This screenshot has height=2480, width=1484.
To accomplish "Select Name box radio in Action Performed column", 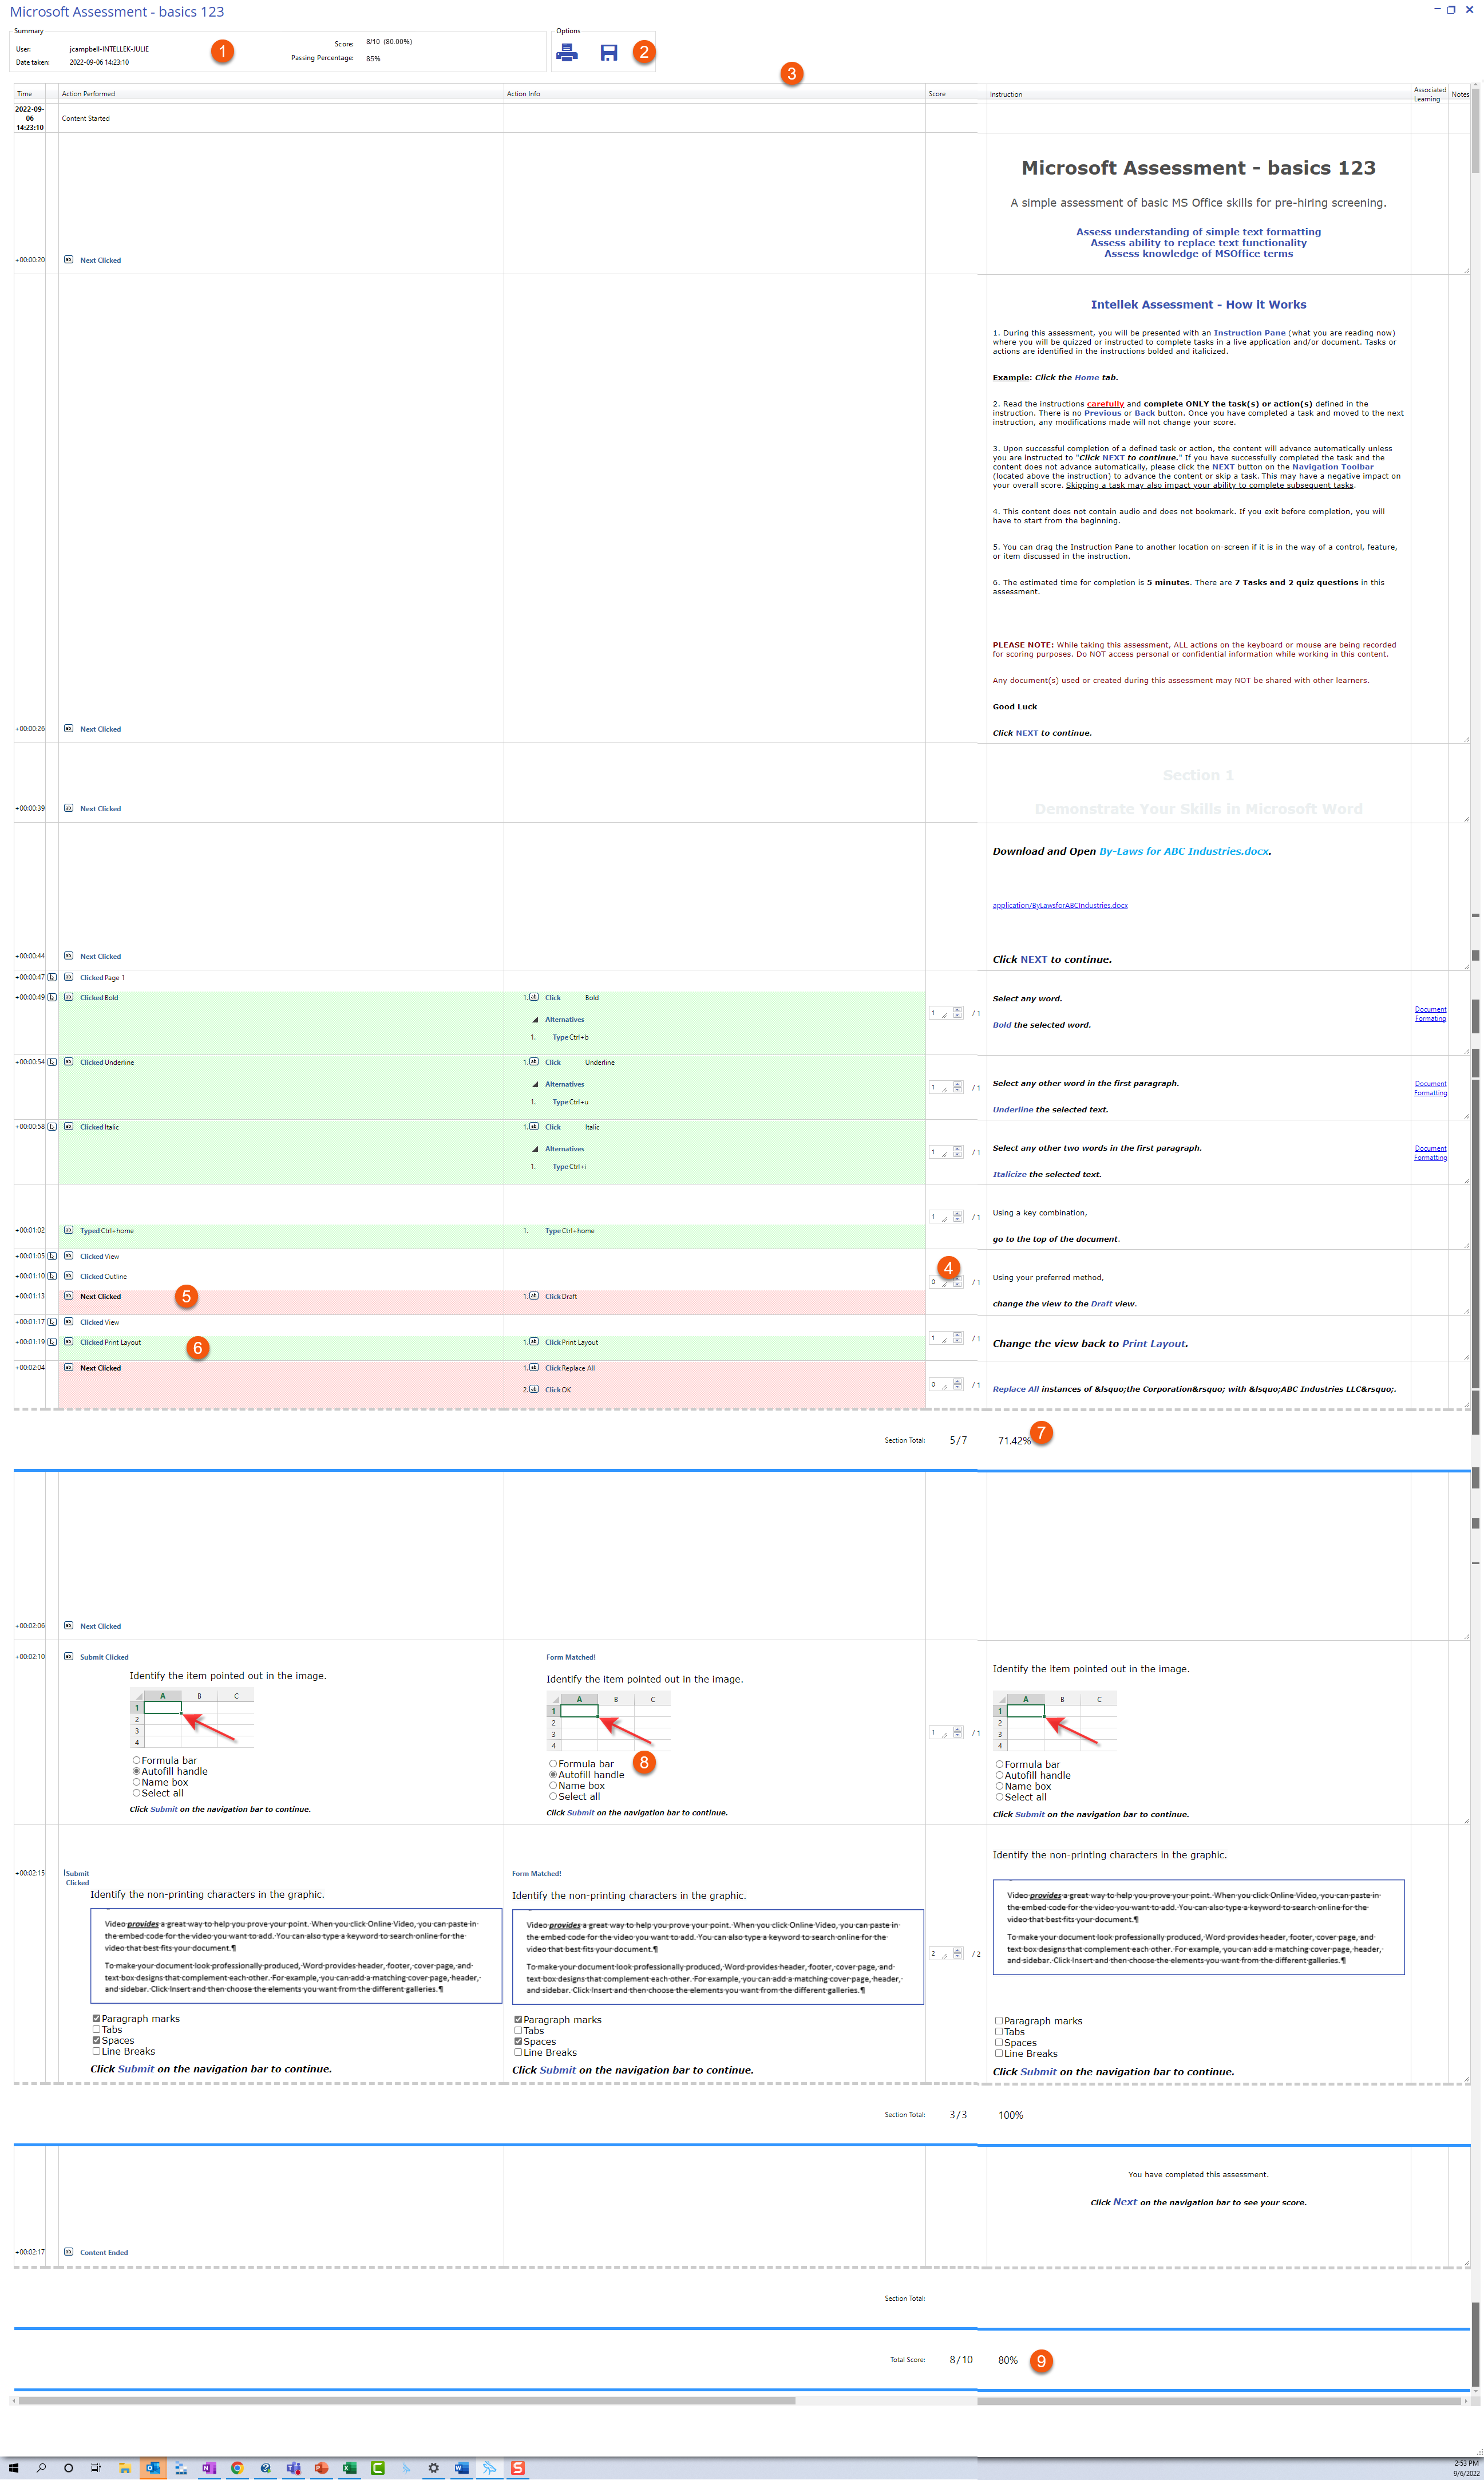I will pyautogui.click(x=136, y=1782).
